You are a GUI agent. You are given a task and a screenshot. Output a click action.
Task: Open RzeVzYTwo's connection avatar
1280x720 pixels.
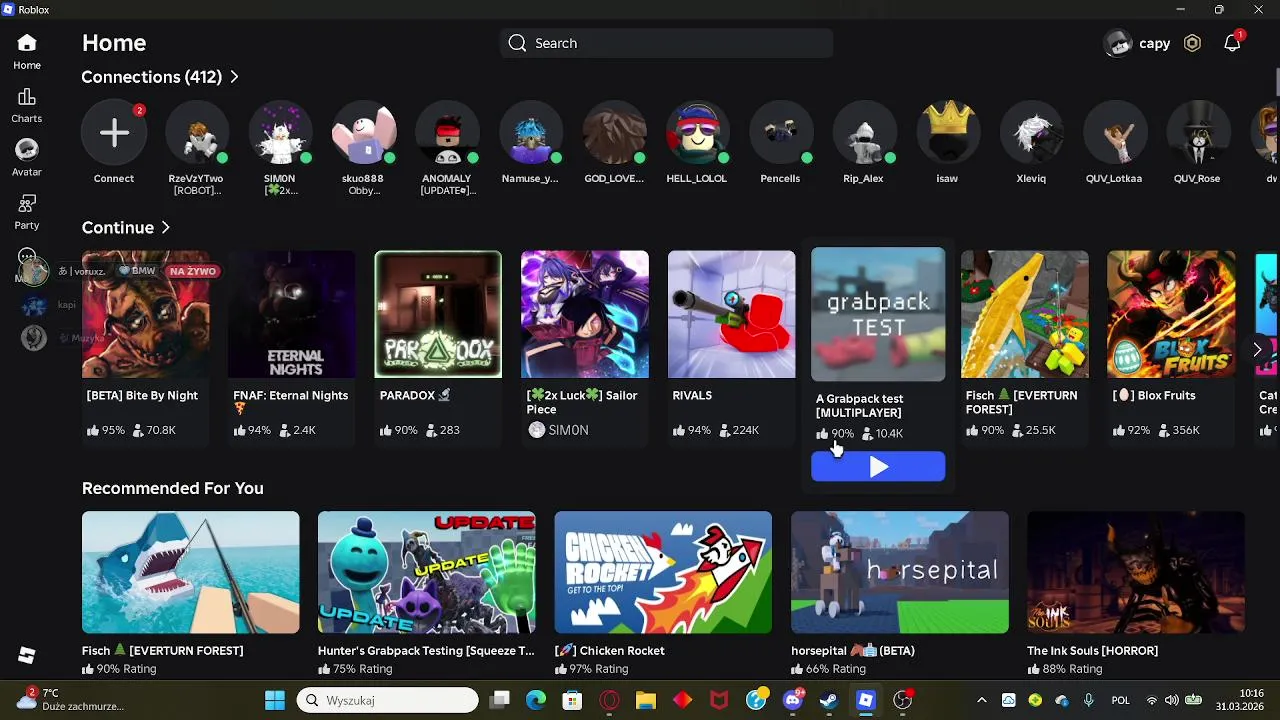[x=197, y=133]
